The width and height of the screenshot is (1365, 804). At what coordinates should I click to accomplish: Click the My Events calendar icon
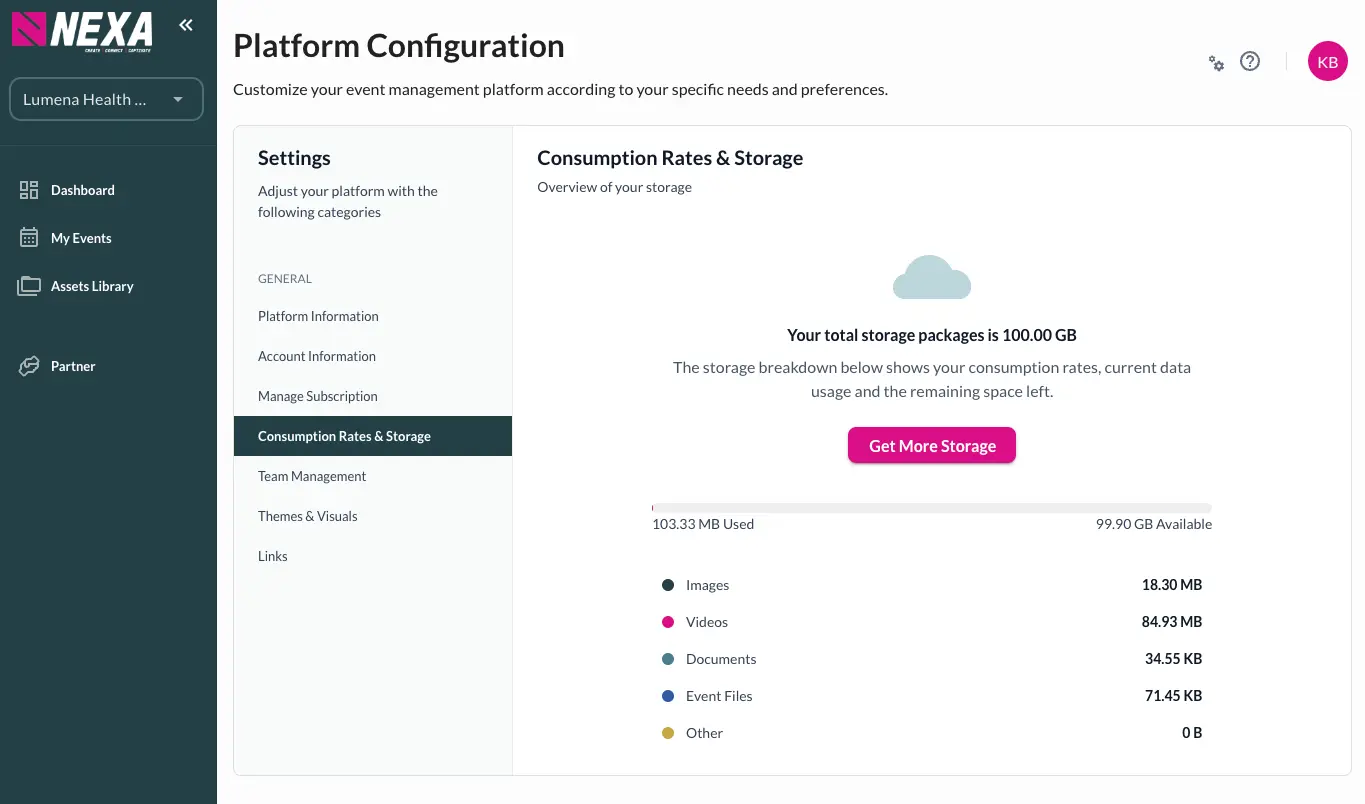(x=29, y=238)
